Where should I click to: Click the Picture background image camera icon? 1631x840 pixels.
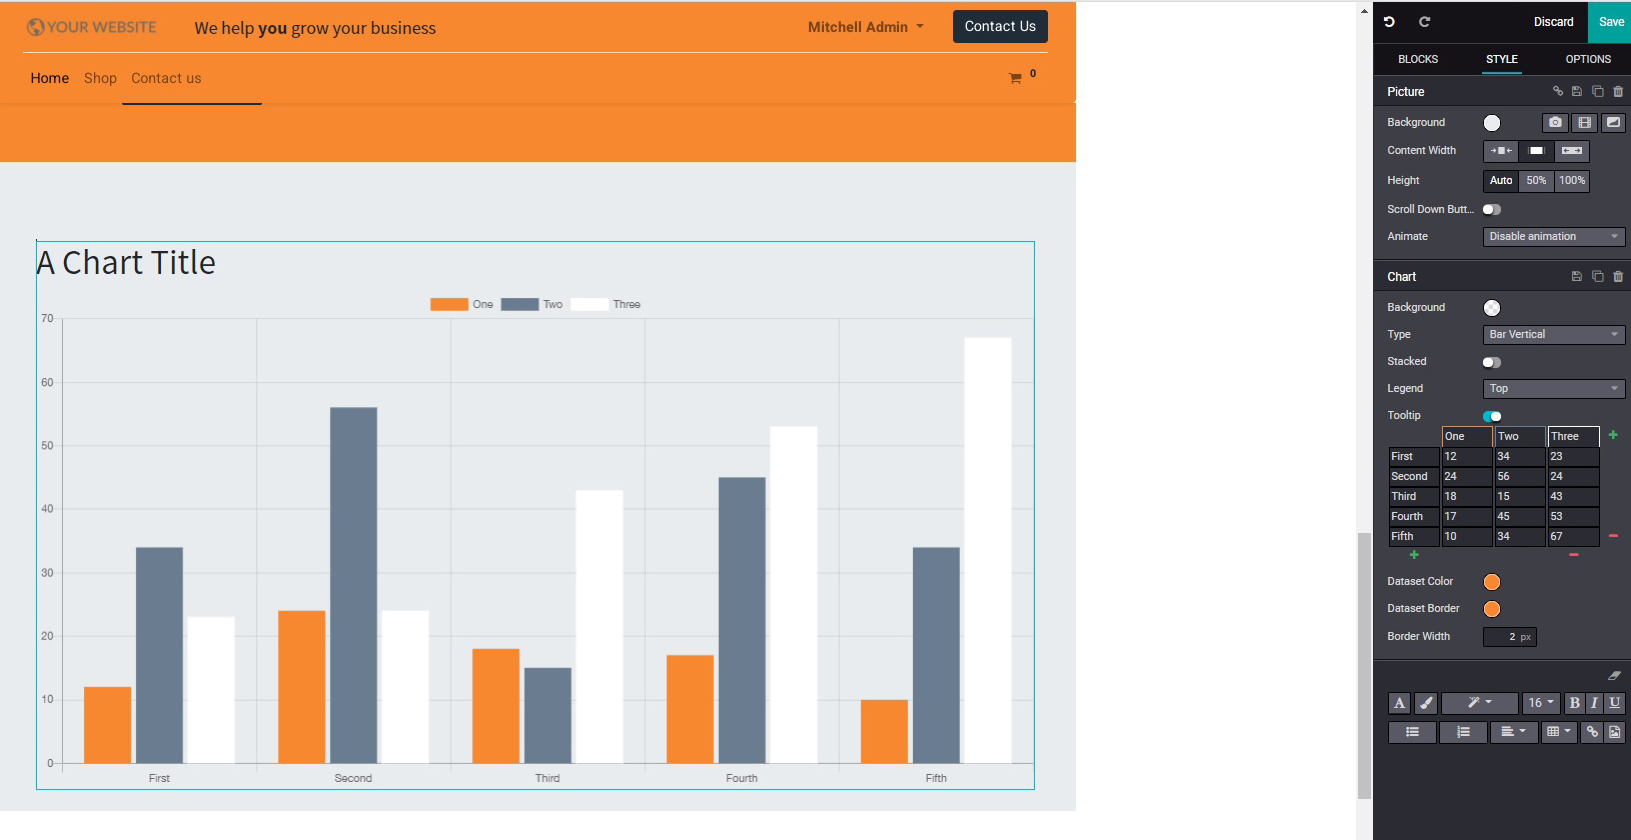click(1554, 123)
